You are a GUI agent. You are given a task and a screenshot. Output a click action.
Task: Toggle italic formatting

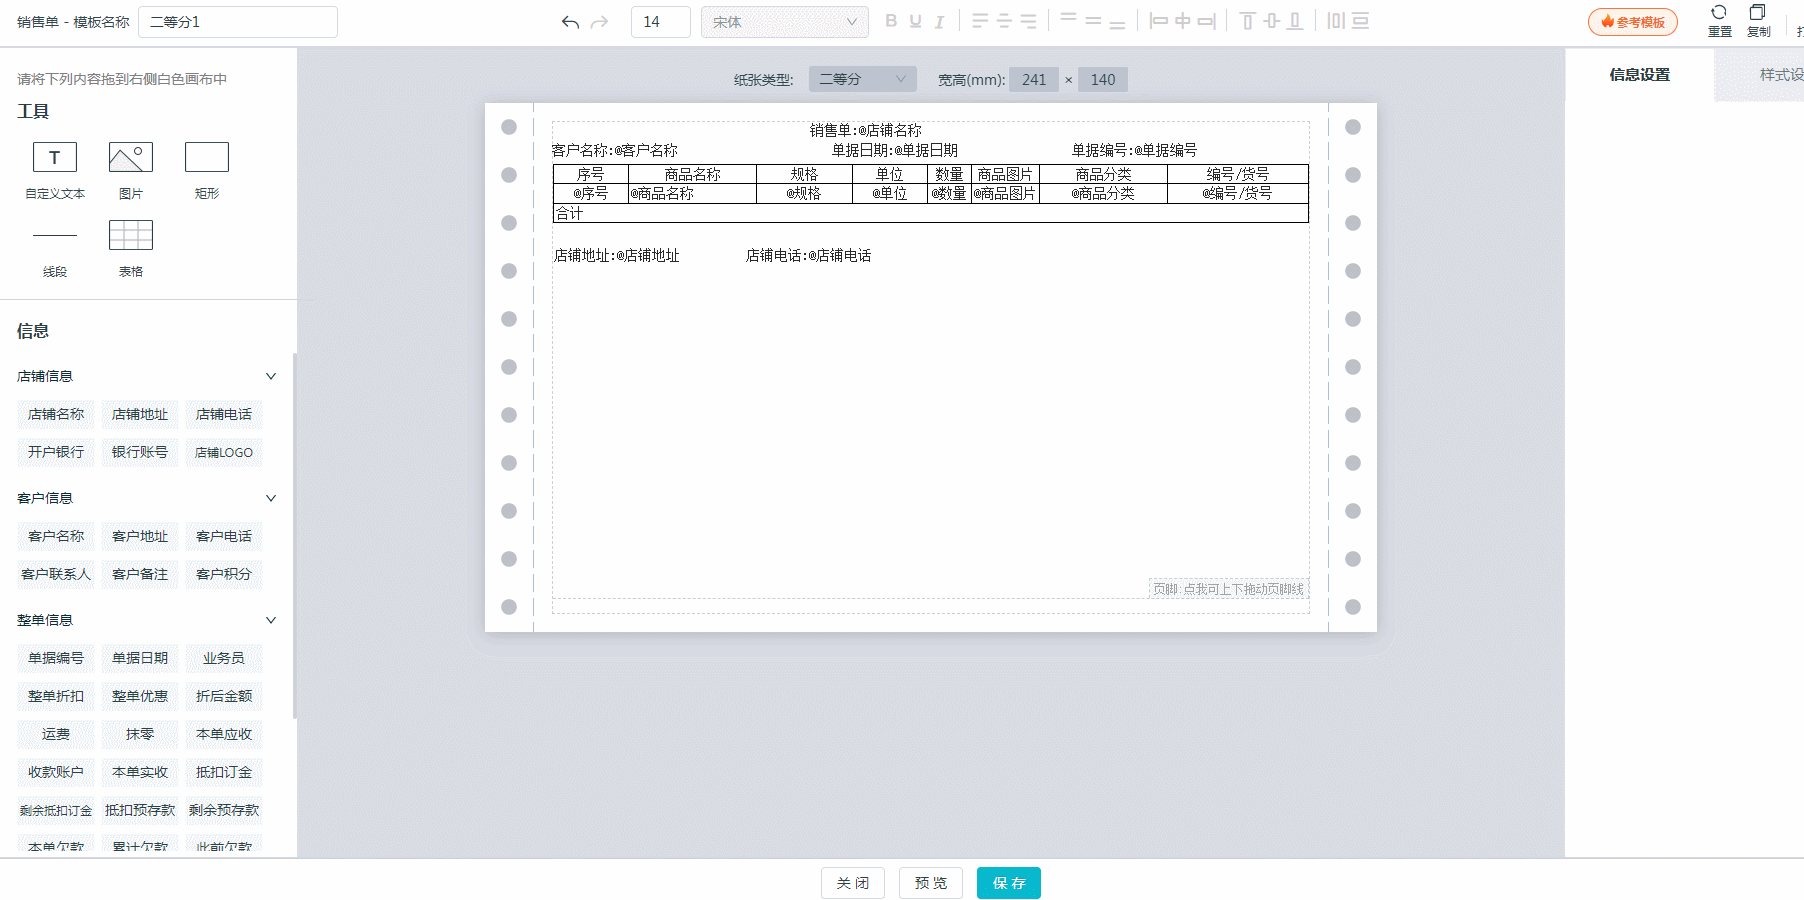(939, 21)
